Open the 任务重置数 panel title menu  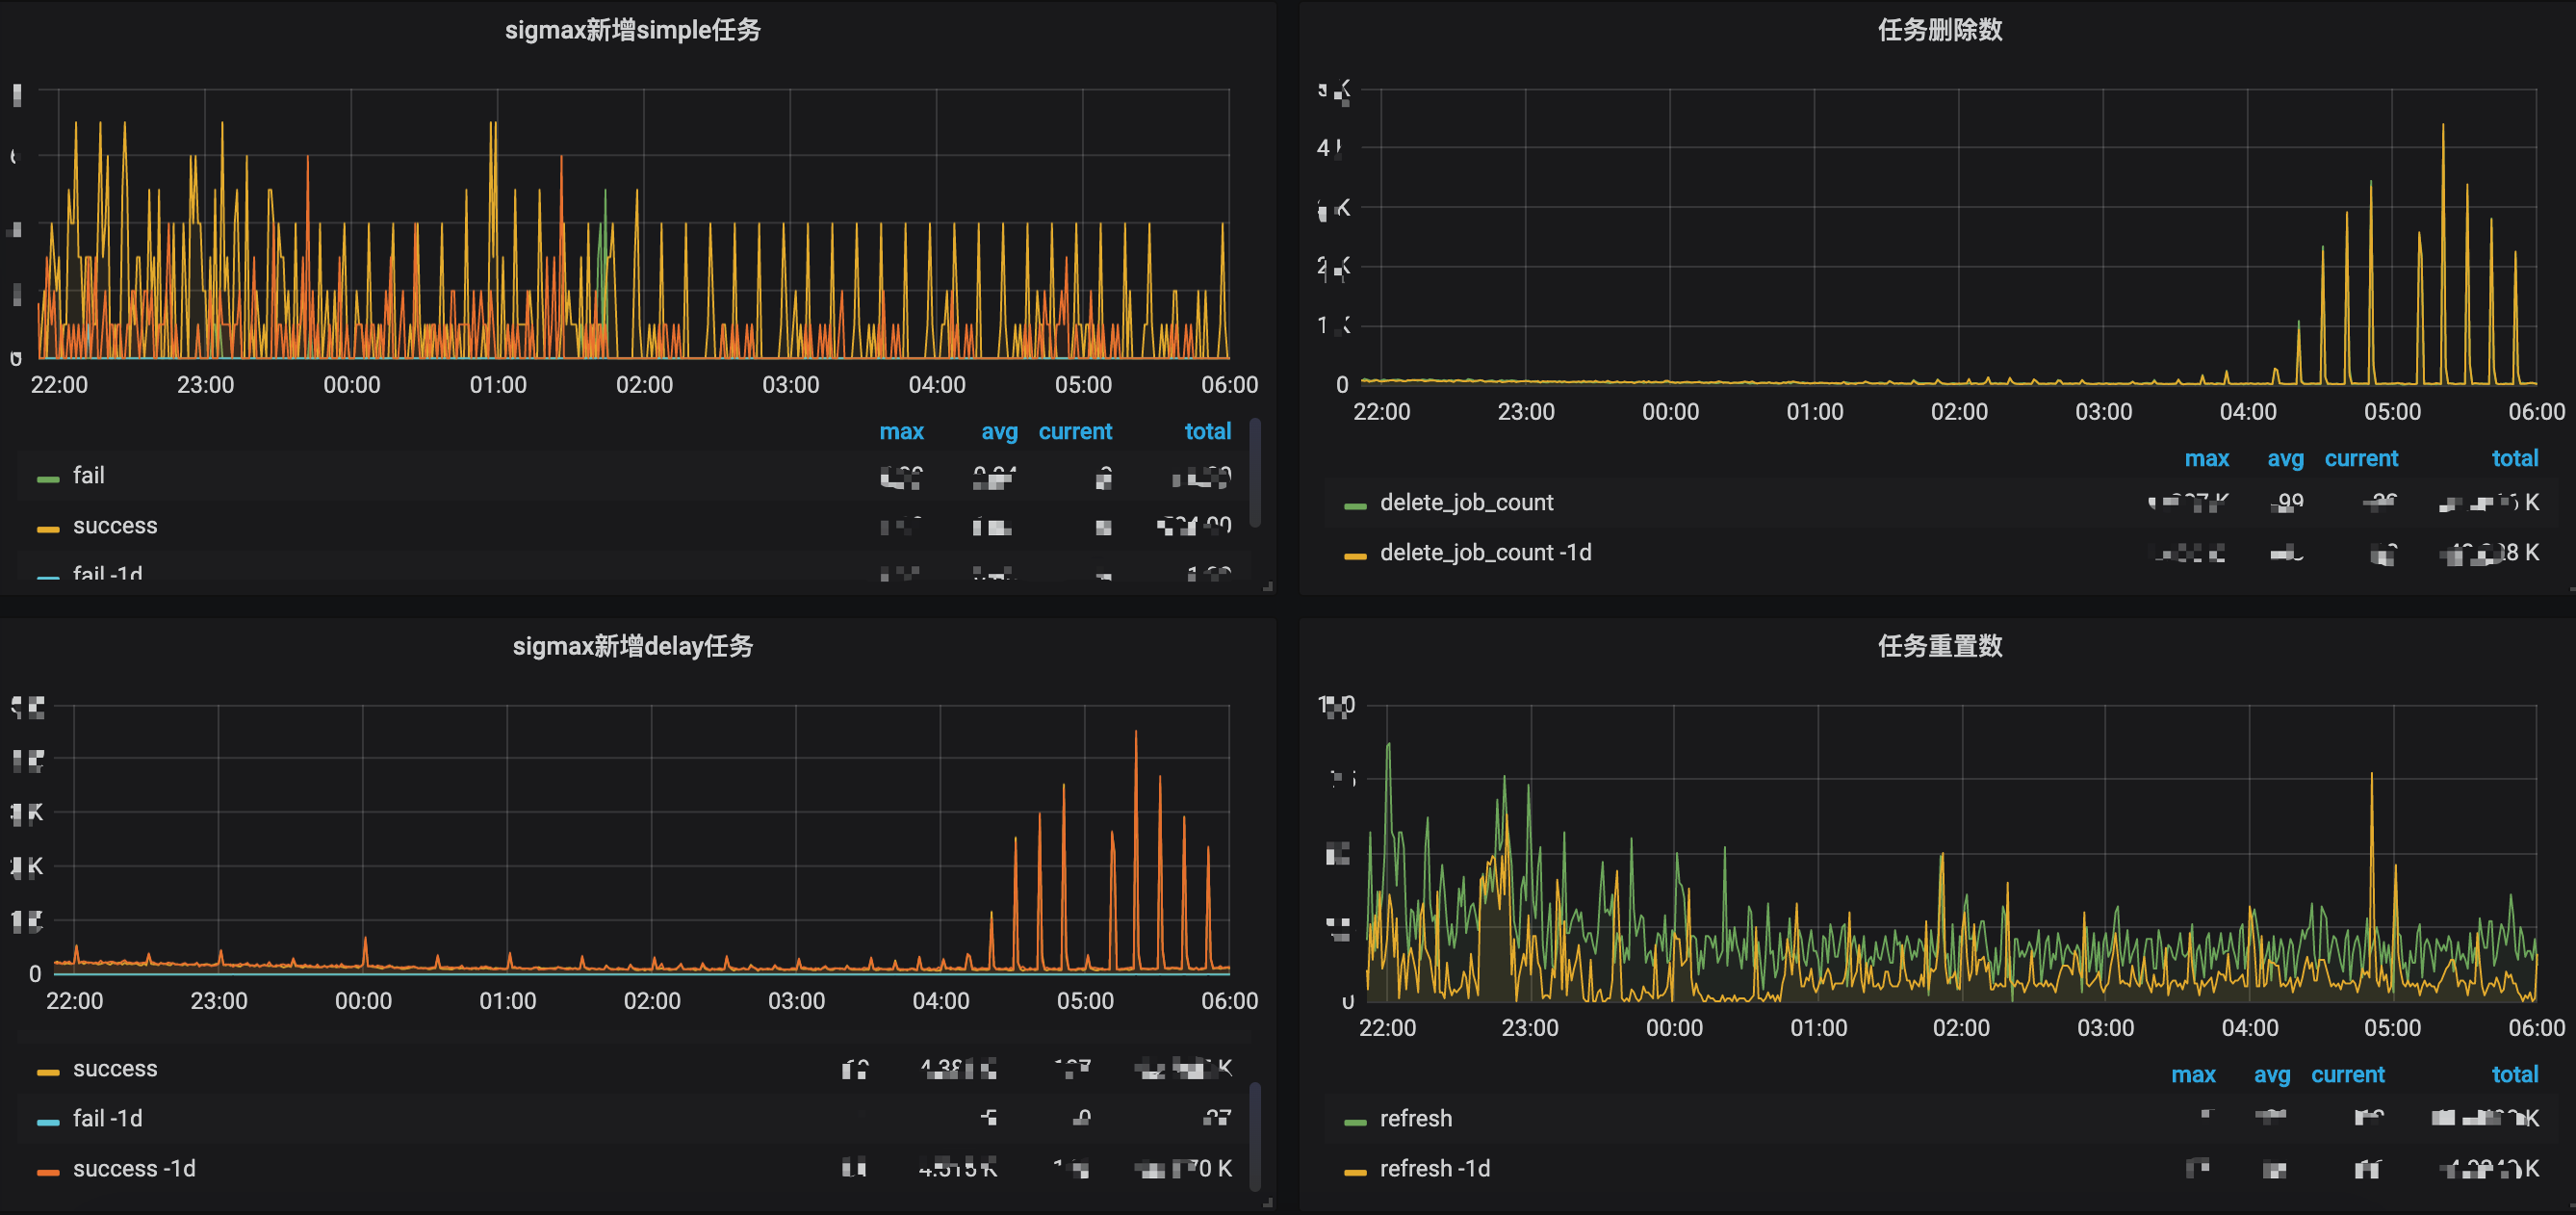coord(1939,646)
